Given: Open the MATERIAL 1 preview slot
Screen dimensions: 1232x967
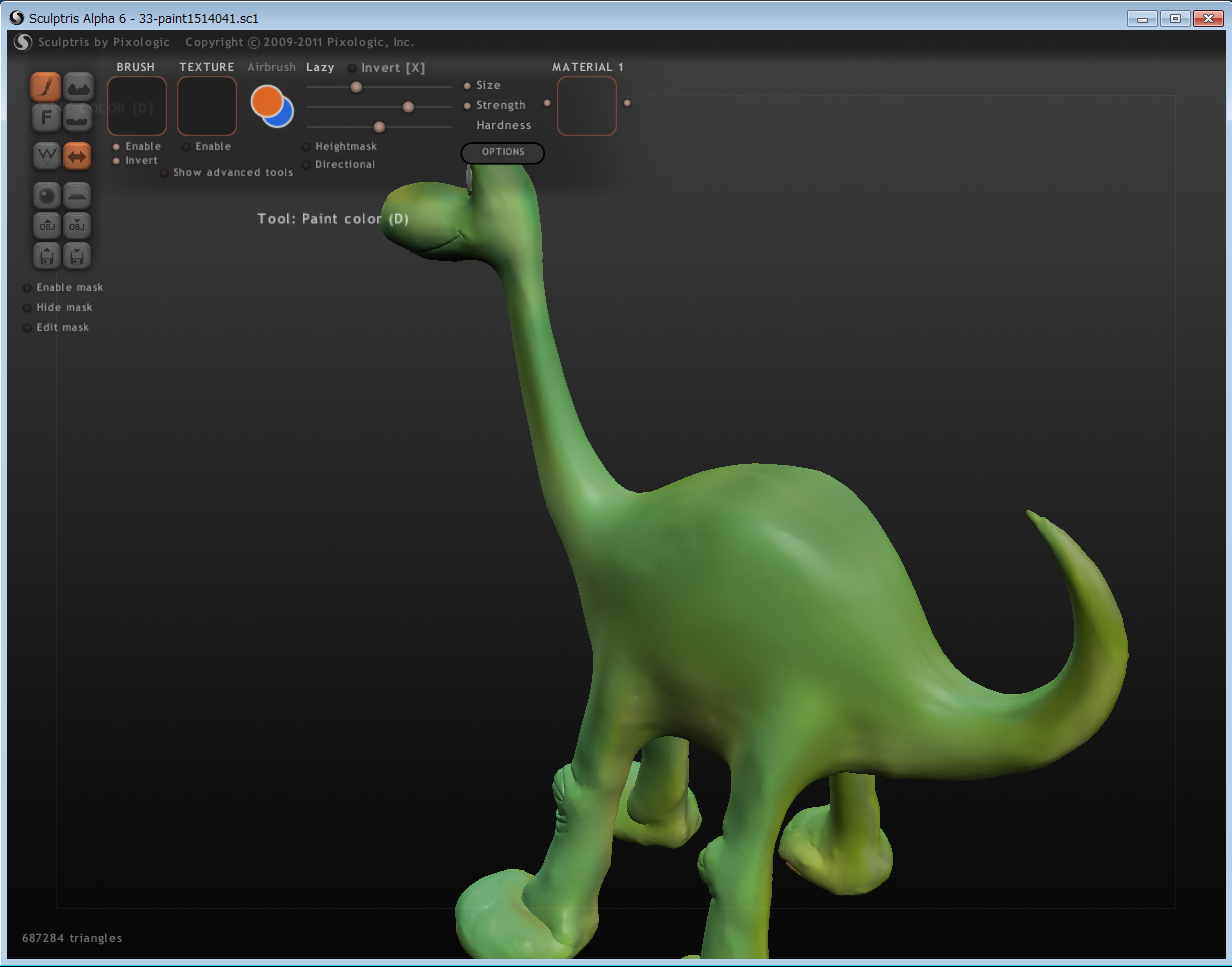Looking at the screenshot, I should [587, 106].
